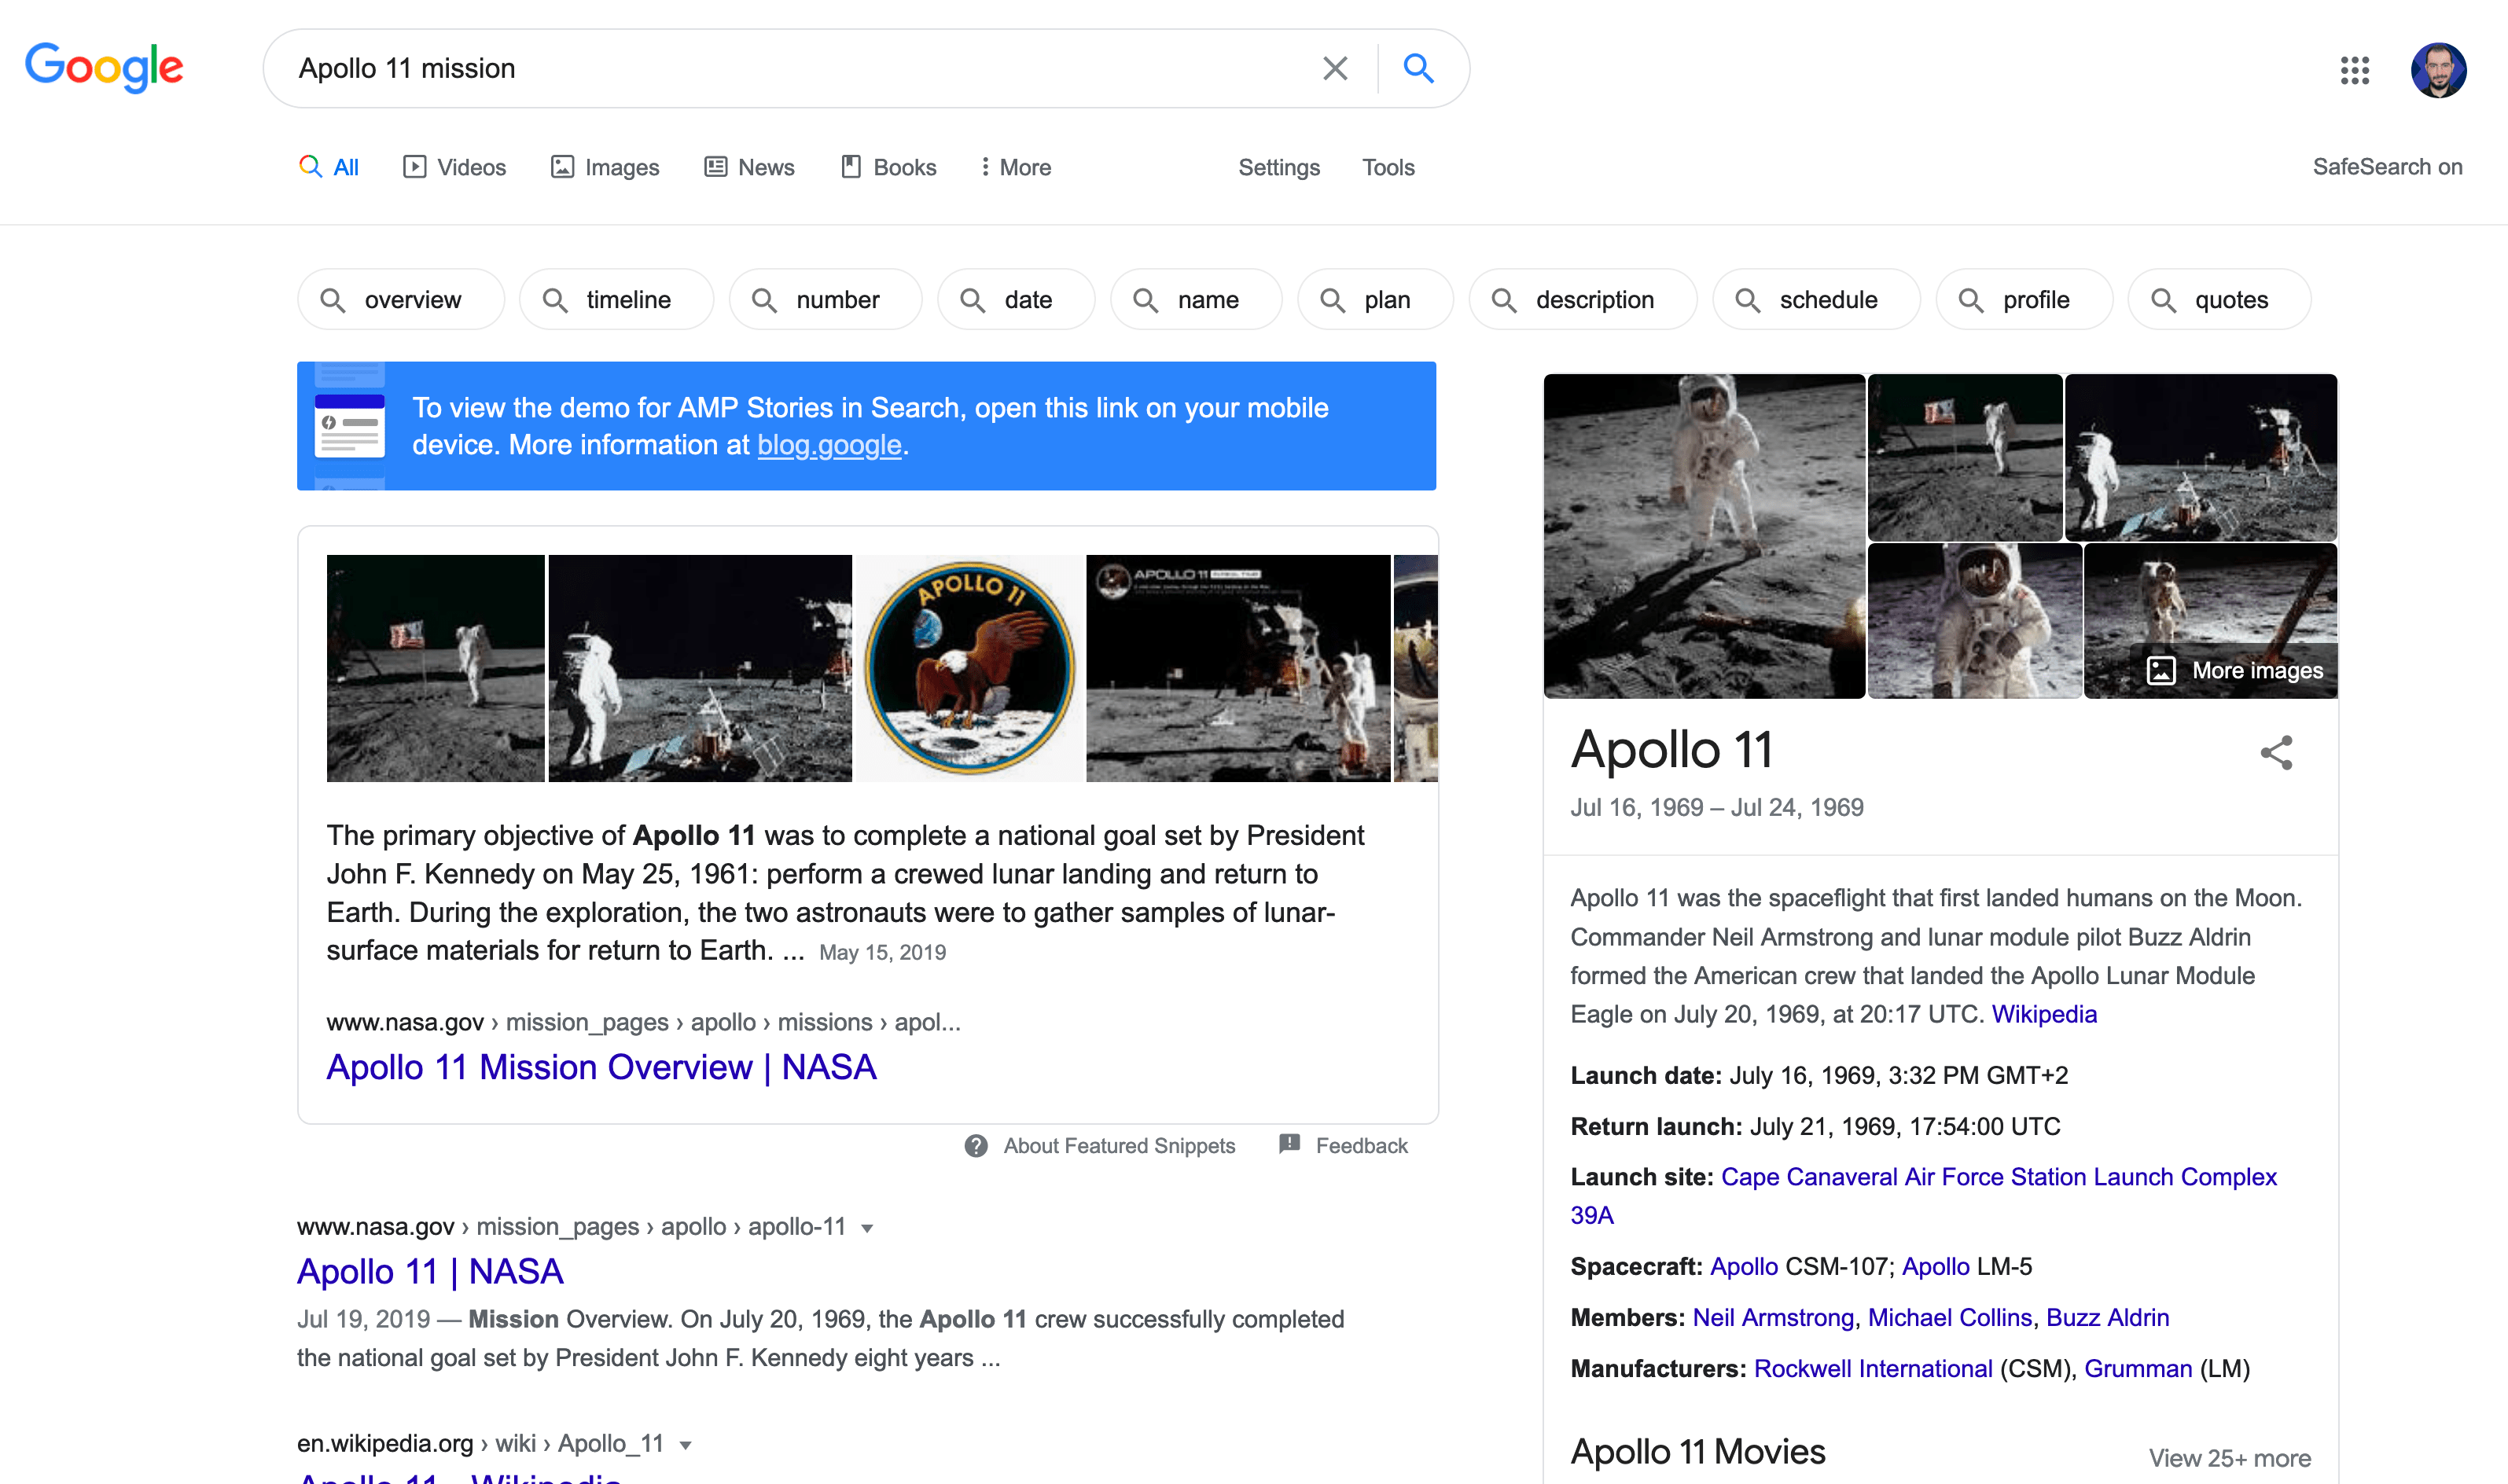Open the astronaut with equipment snippet image
This screenshot has width=2508, height=1484.
tap(700, 668)
